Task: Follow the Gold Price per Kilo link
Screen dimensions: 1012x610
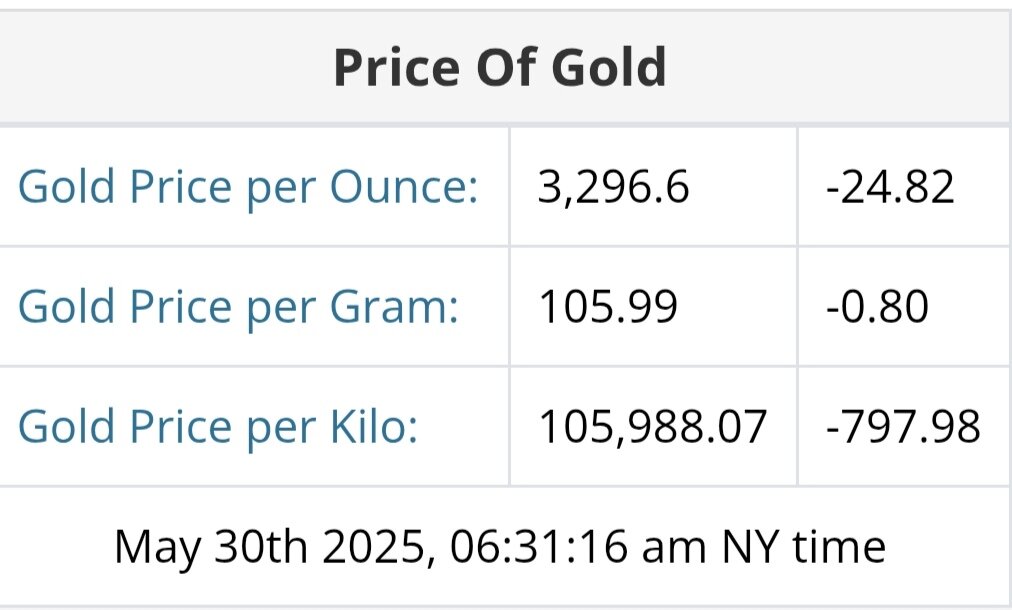Action: pyautogui.click(x=218, y=427)
